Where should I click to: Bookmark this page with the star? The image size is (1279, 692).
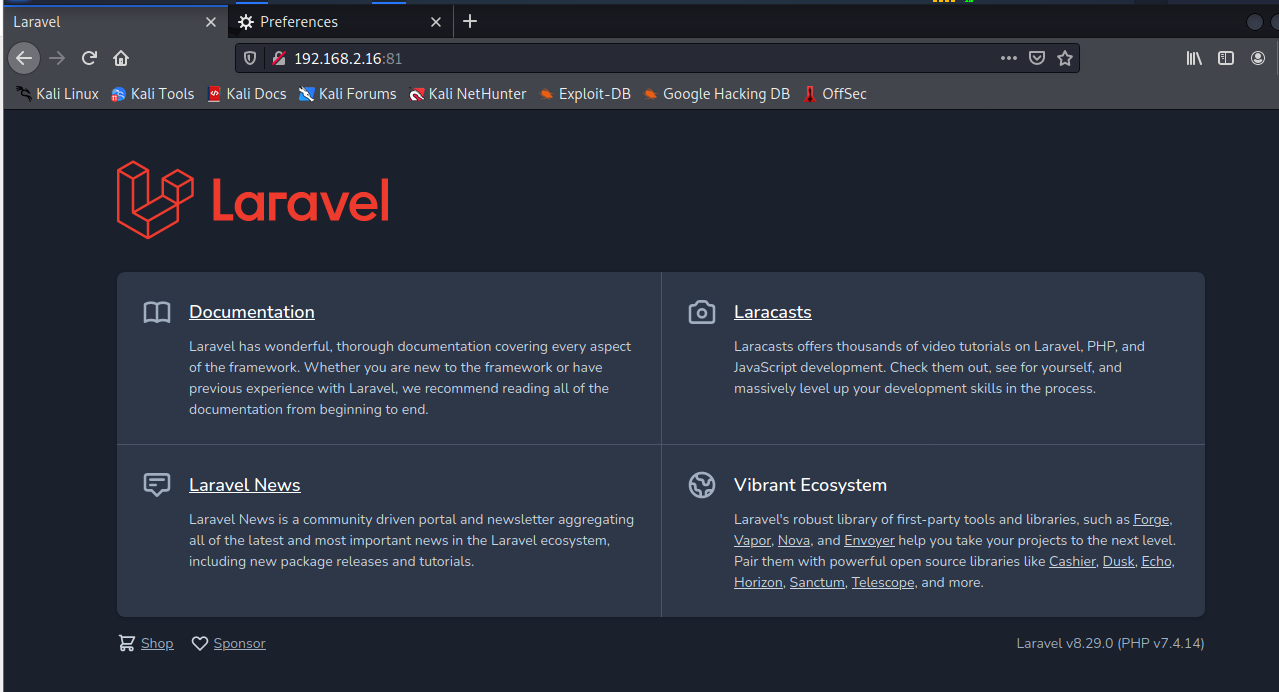pyautogui.click(x=1065, y=58)
